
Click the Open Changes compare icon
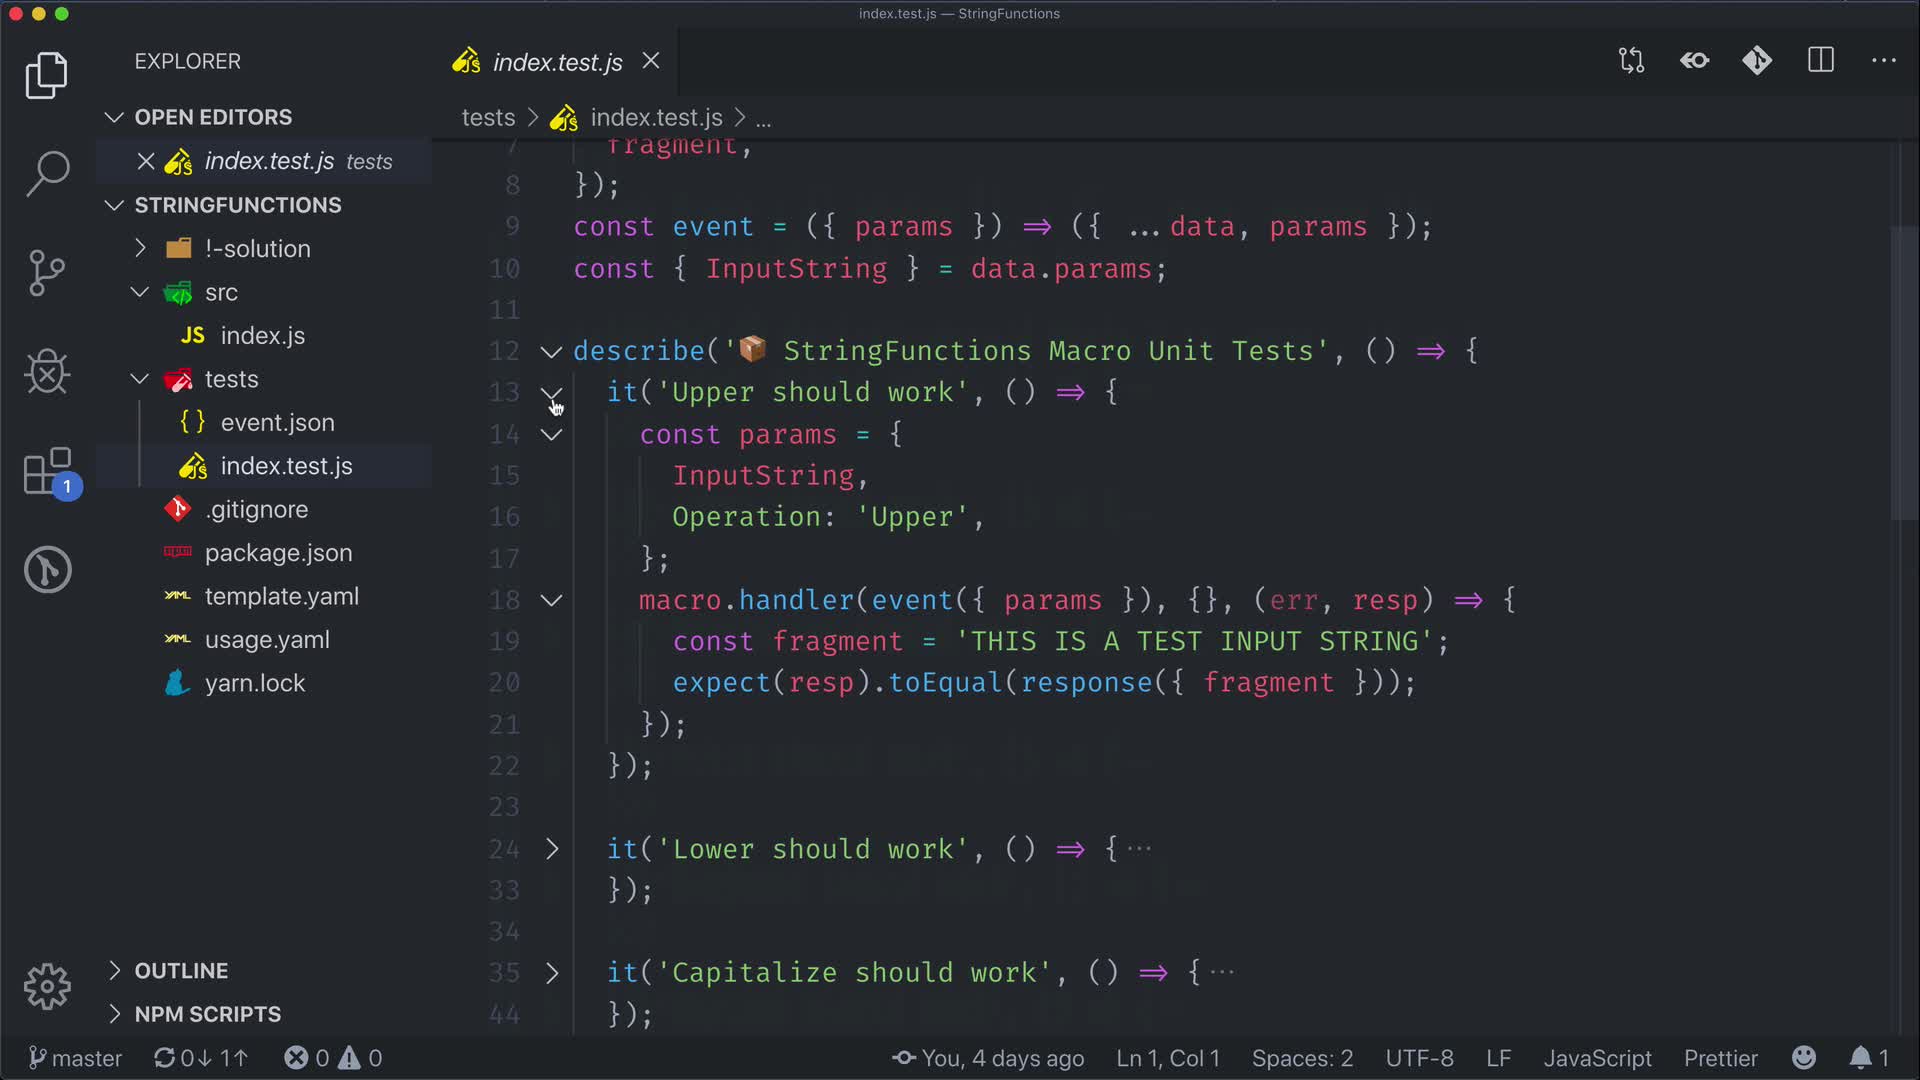point(1631,61)
